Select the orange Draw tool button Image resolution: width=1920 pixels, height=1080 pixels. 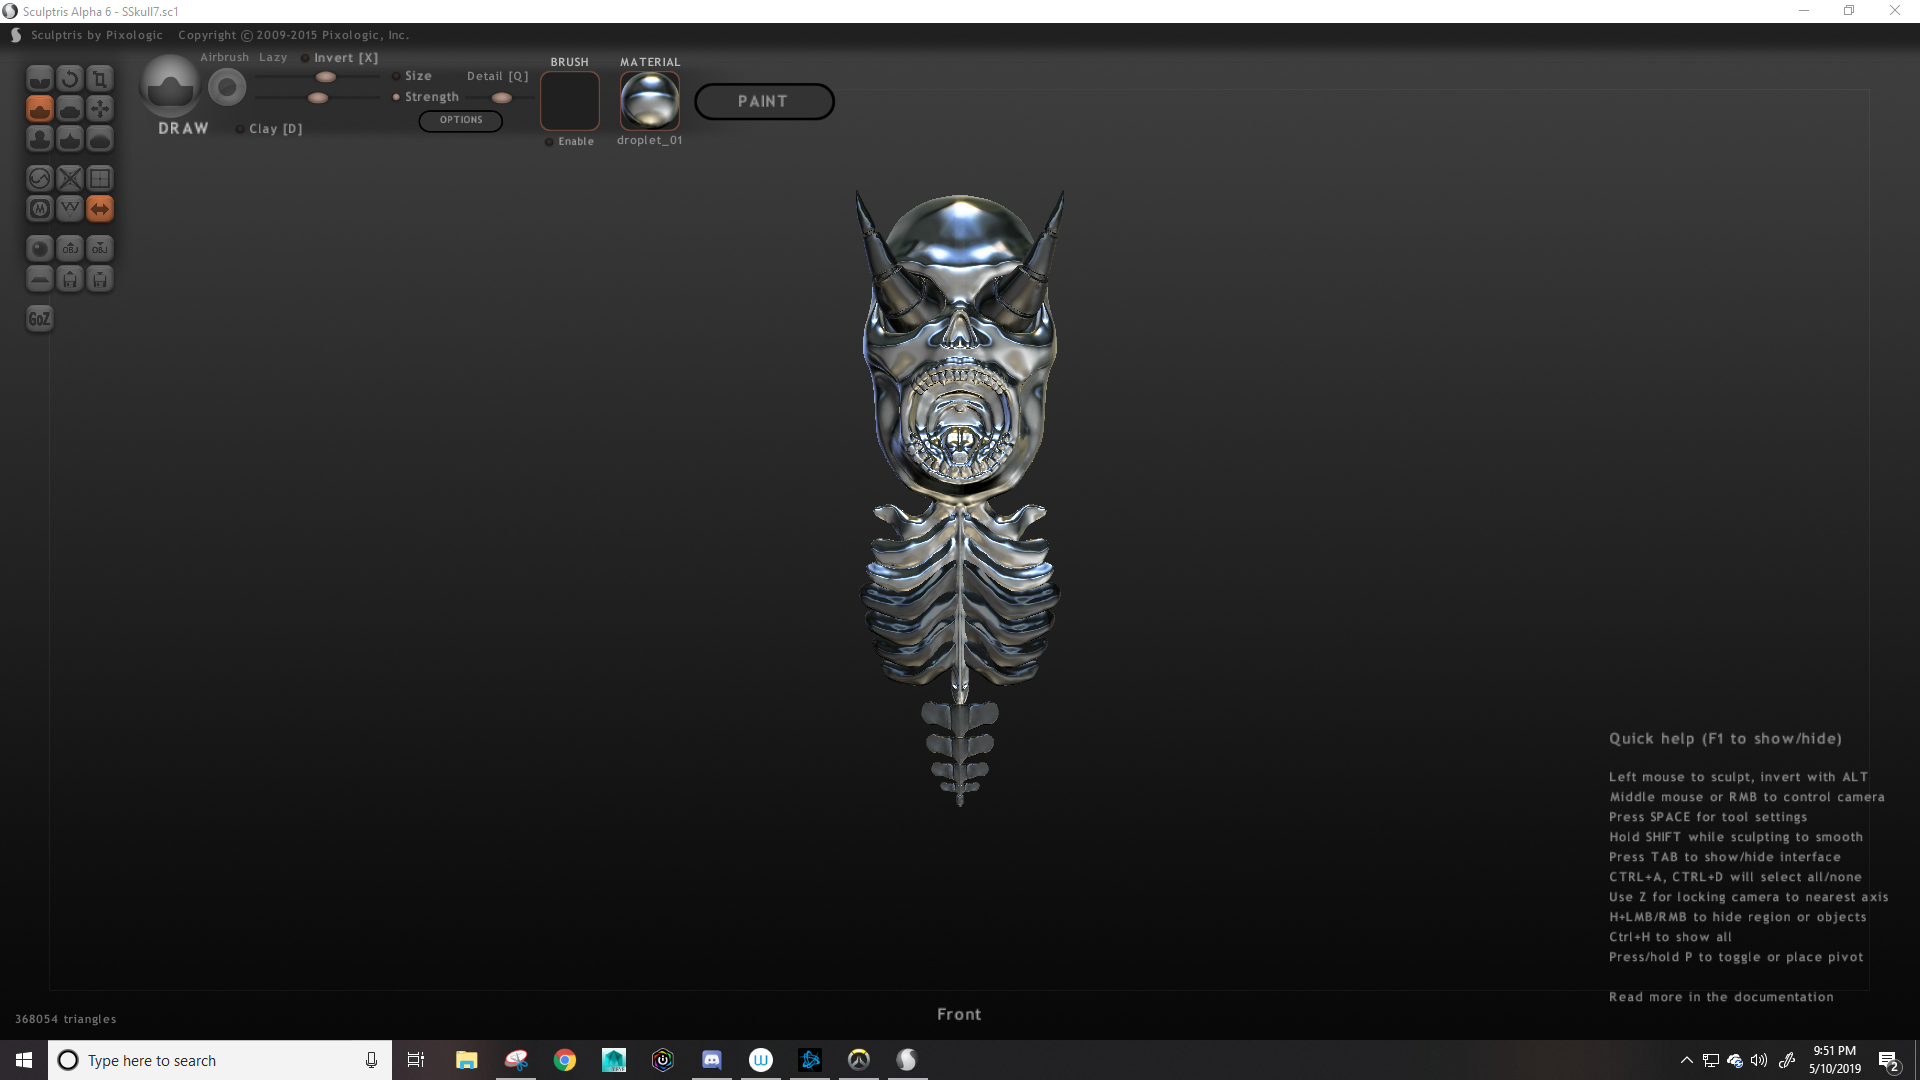(40, 109)
